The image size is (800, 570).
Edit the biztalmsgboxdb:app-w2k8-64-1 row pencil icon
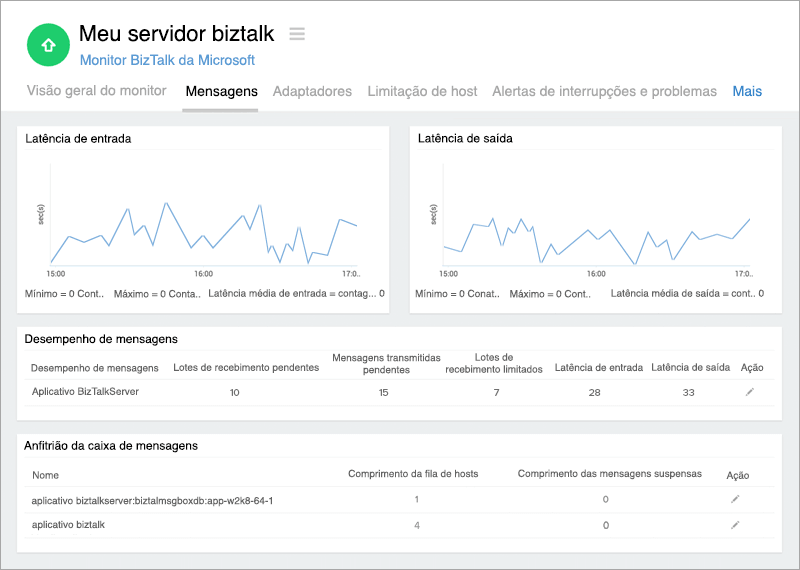click(735, 499)
